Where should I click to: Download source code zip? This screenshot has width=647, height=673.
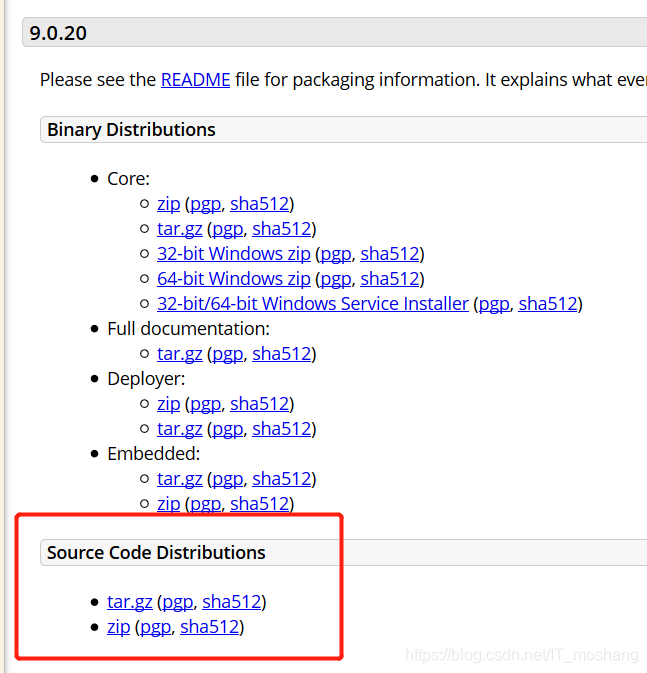click(118, 627)
